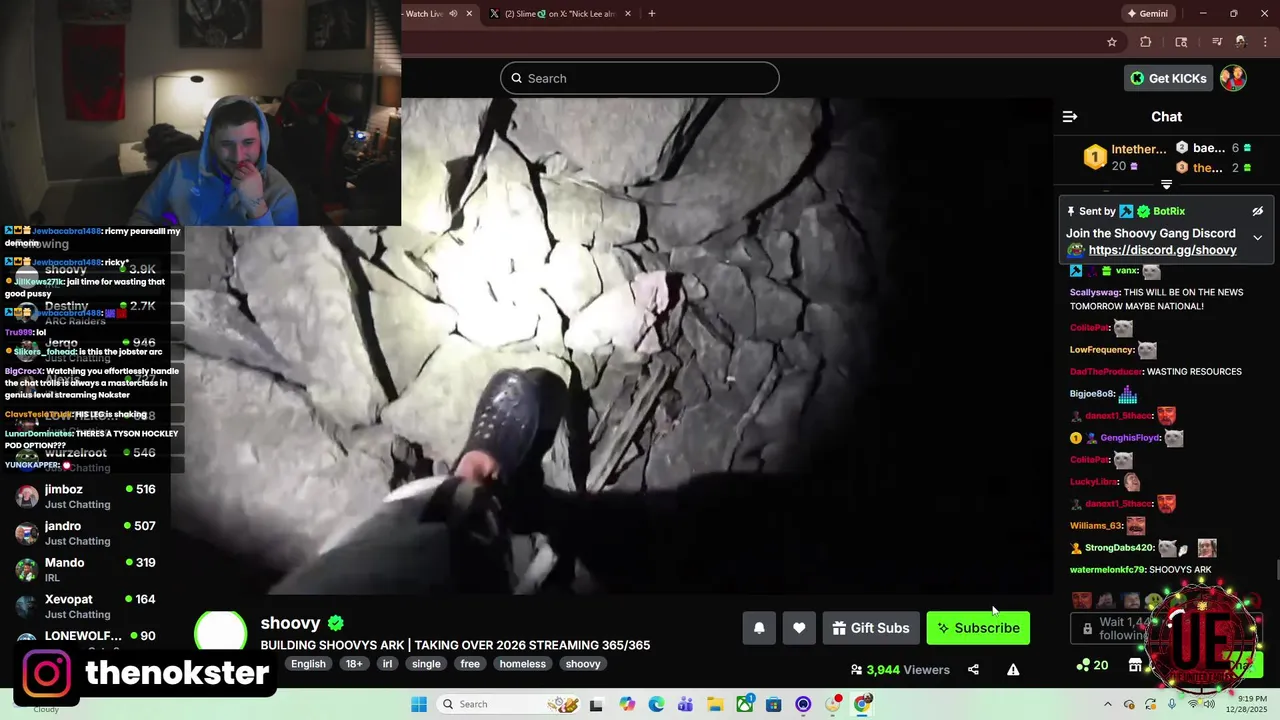Toggle stream notifications bell
The width and height of the screenshot is (1280, 720).
coord(759,628)
